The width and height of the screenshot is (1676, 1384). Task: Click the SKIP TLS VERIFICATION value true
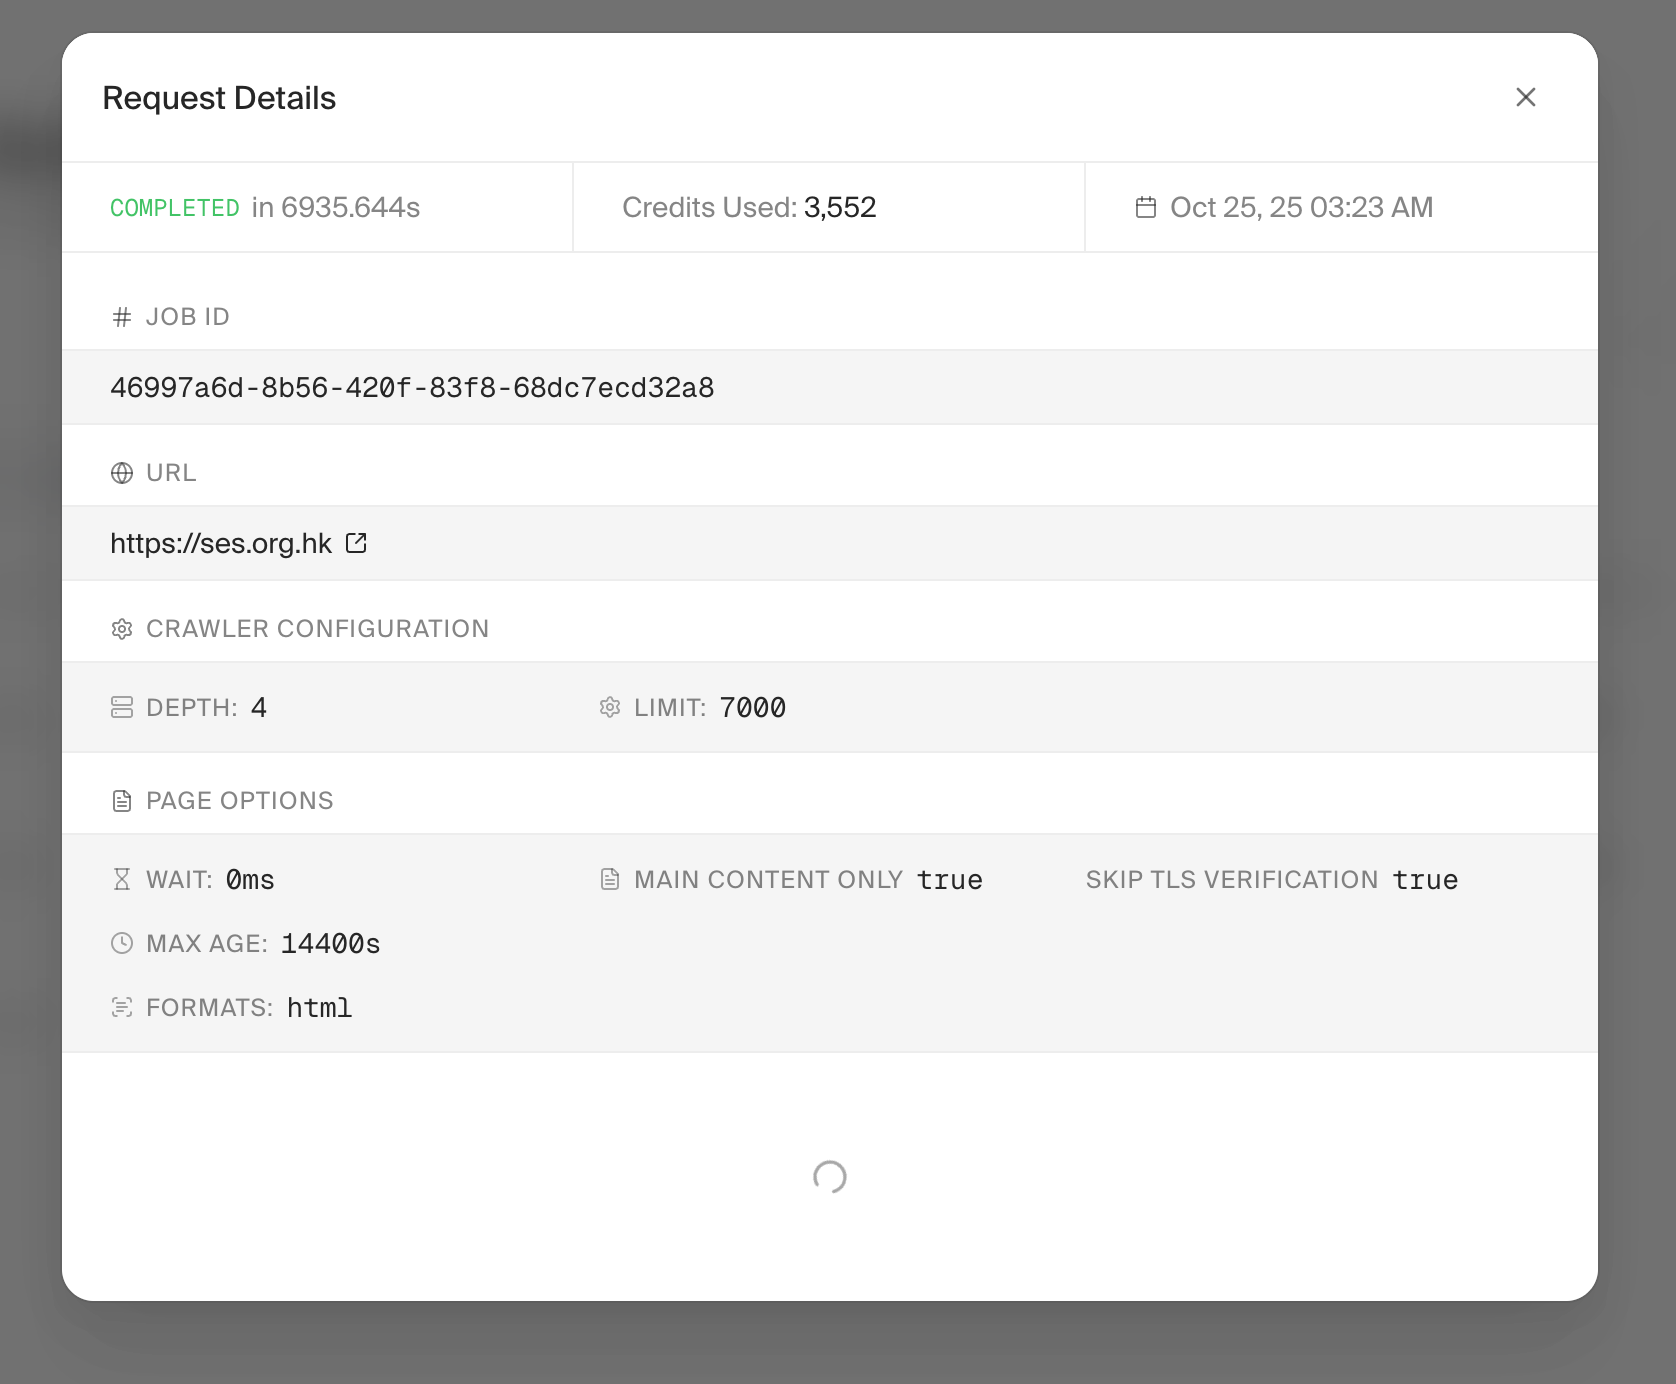[x=1426, y=879]
